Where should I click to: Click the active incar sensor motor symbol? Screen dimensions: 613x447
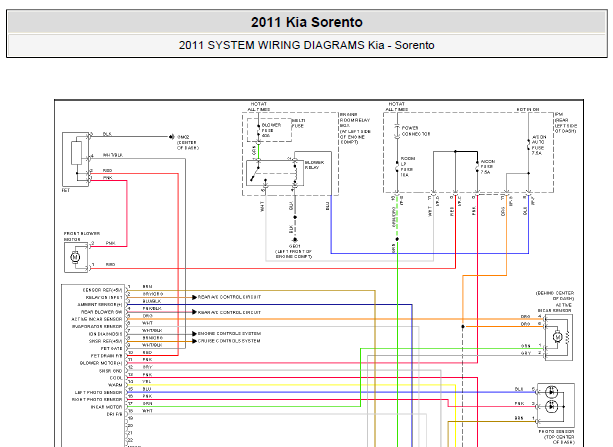558,336
